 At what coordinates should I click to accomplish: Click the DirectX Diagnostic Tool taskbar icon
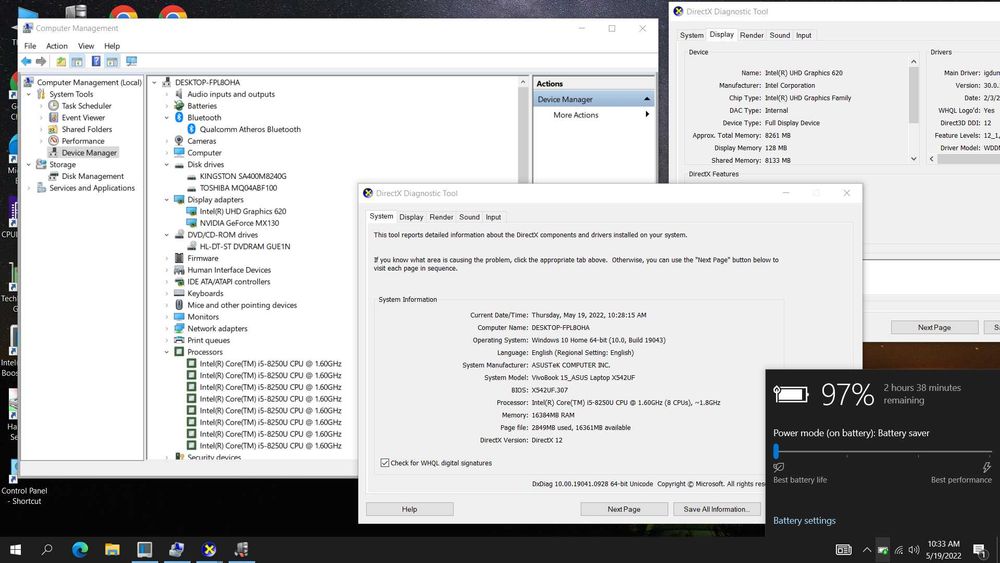point(209,550)
